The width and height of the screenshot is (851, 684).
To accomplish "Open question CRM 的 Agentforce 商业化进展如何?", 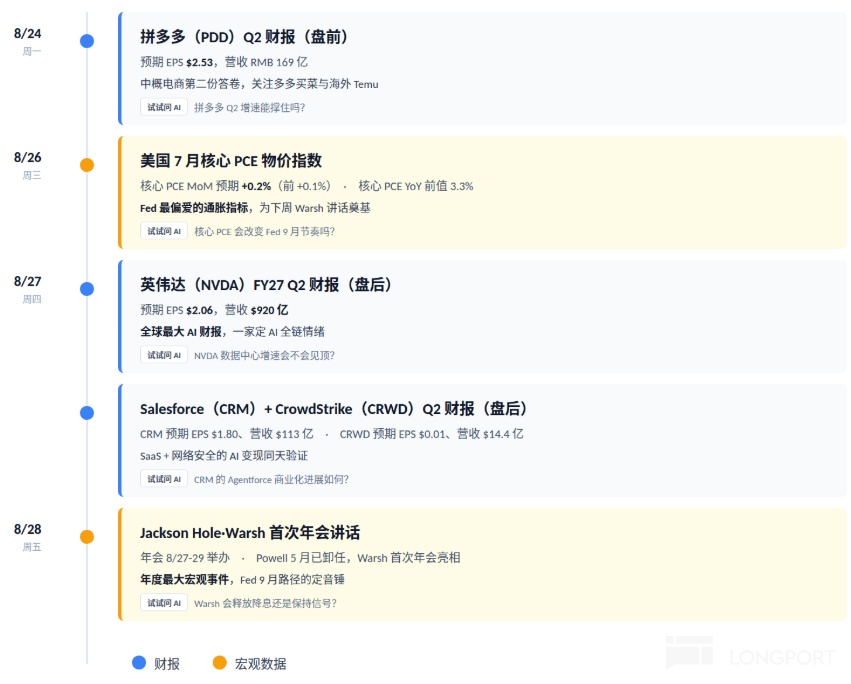I will (271, 479).
